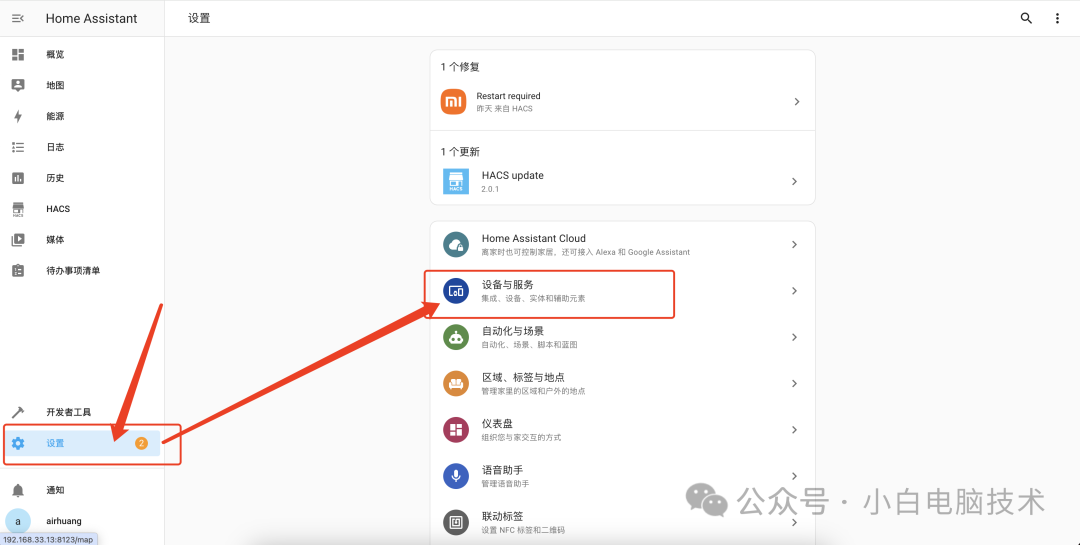
Task: Open the 历史 history chart icon
Action: (x=18, y=178)
